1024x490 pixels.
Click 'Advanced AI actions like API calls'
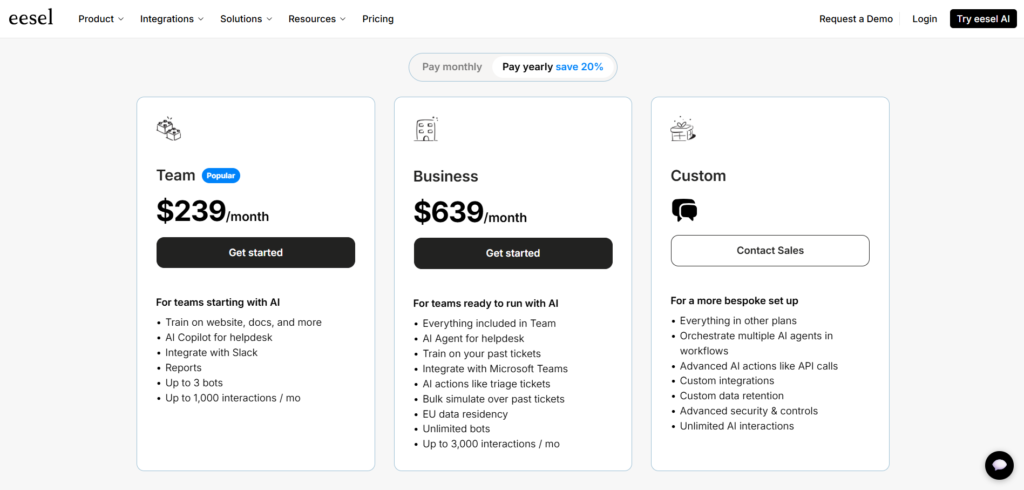tap(758, 365)
